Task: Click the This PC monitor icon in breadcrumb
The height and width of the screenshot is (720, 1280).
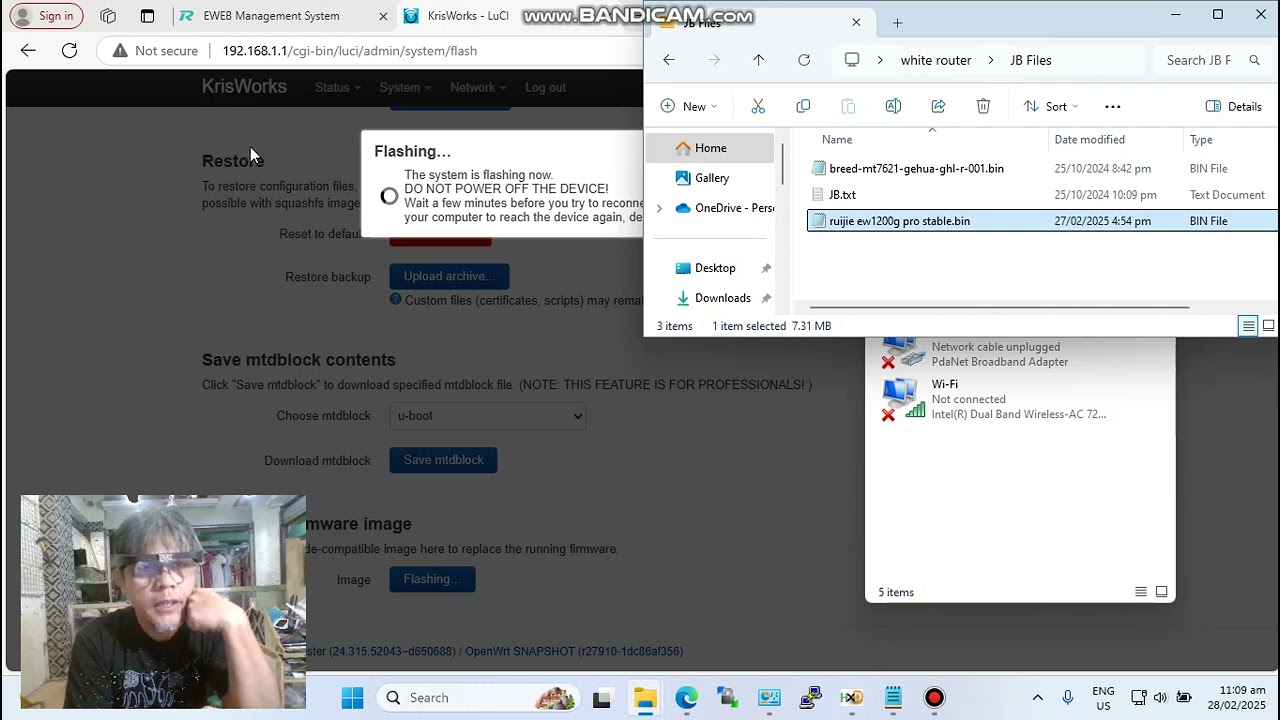Action: (x=852, y=60)
